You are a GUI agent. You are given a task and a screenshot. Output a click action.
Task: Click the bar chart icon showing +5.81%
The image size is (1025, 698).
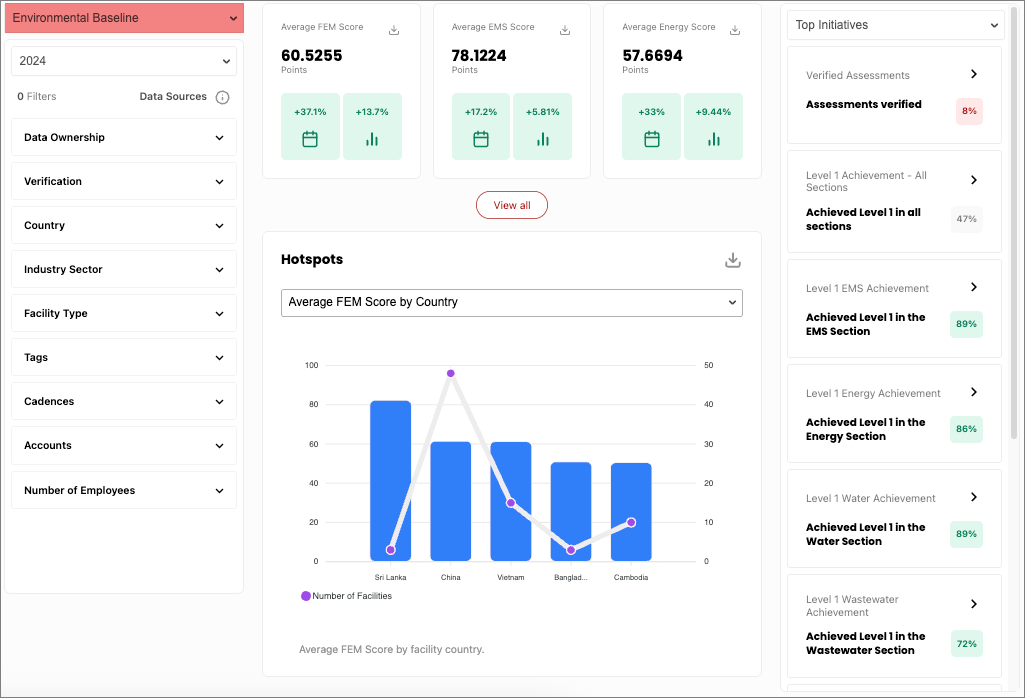[542, 140]
